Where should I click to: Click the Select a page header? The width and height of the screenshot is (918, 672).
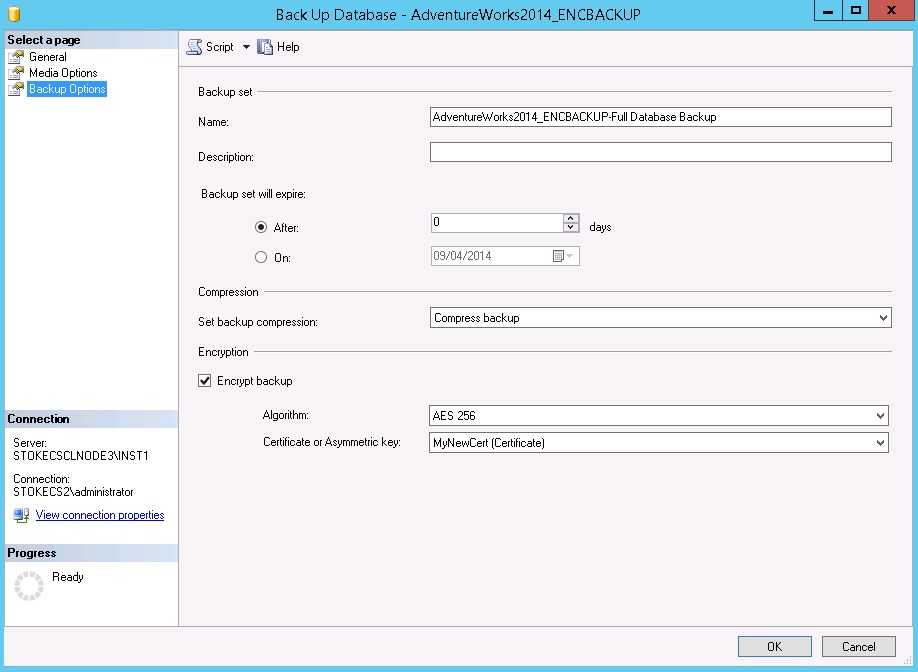click(91, 40)
